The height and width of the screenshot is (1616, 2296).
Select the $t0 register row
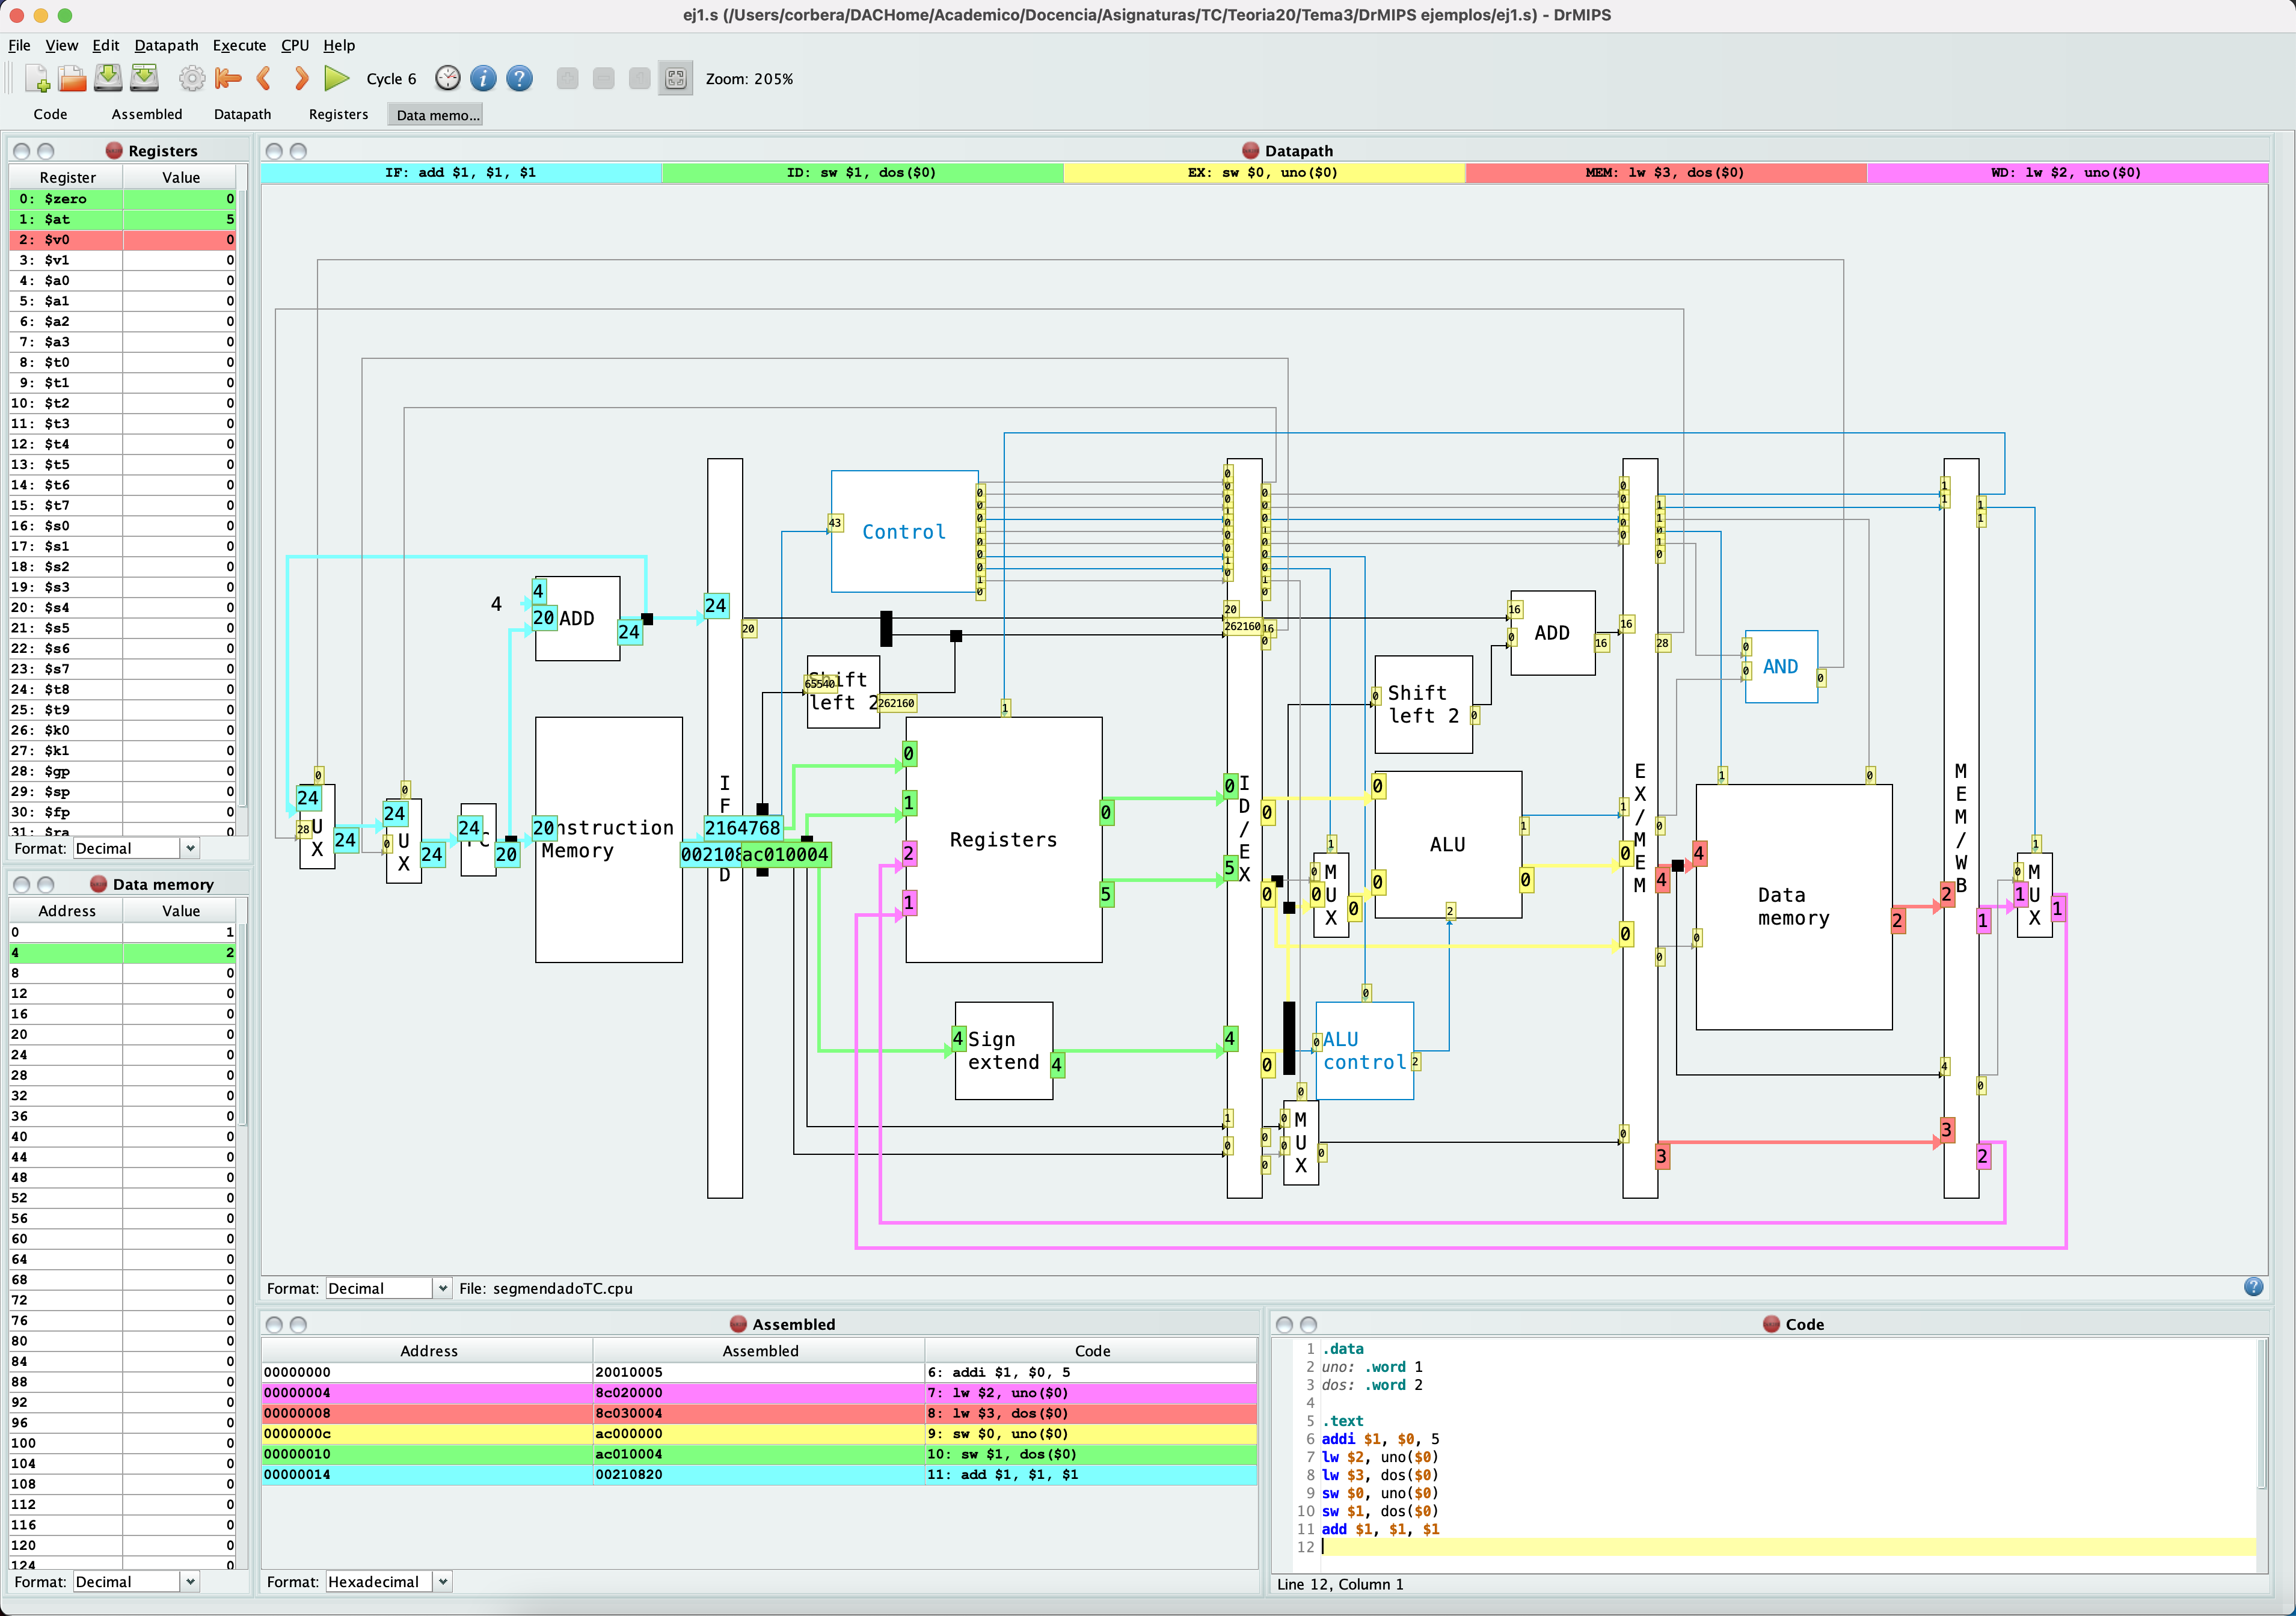click(123, 362)
